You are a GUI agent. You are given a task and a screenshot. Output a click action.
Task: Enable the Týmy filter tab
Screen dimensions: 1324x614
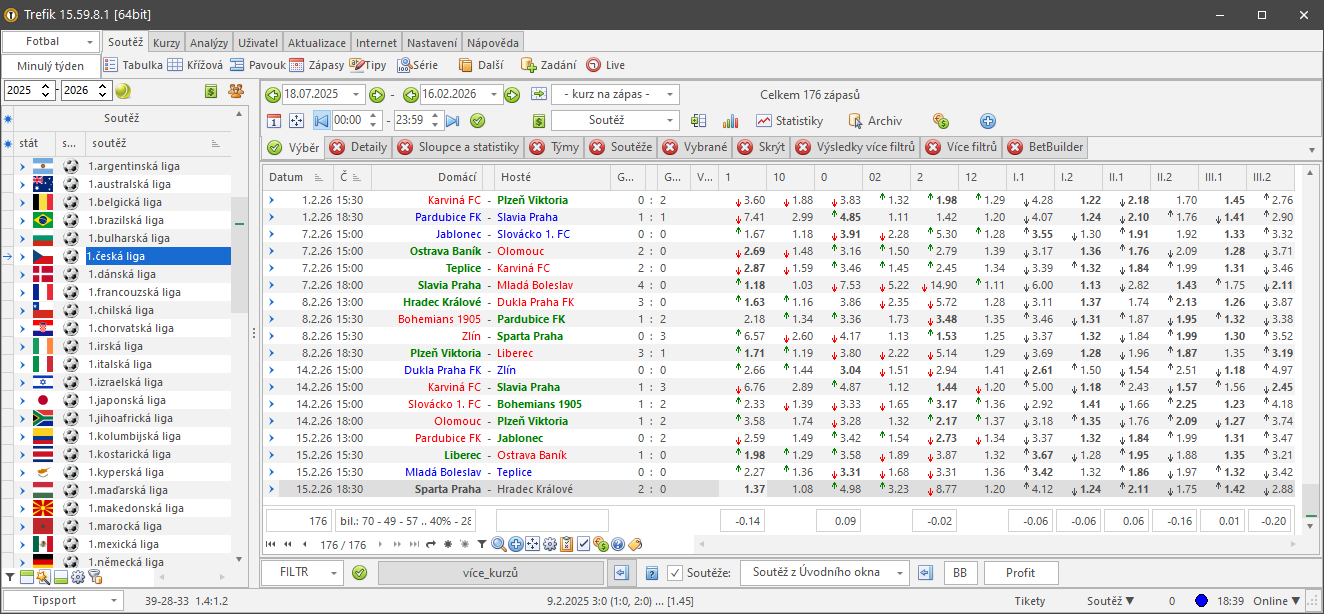(555, 148)
